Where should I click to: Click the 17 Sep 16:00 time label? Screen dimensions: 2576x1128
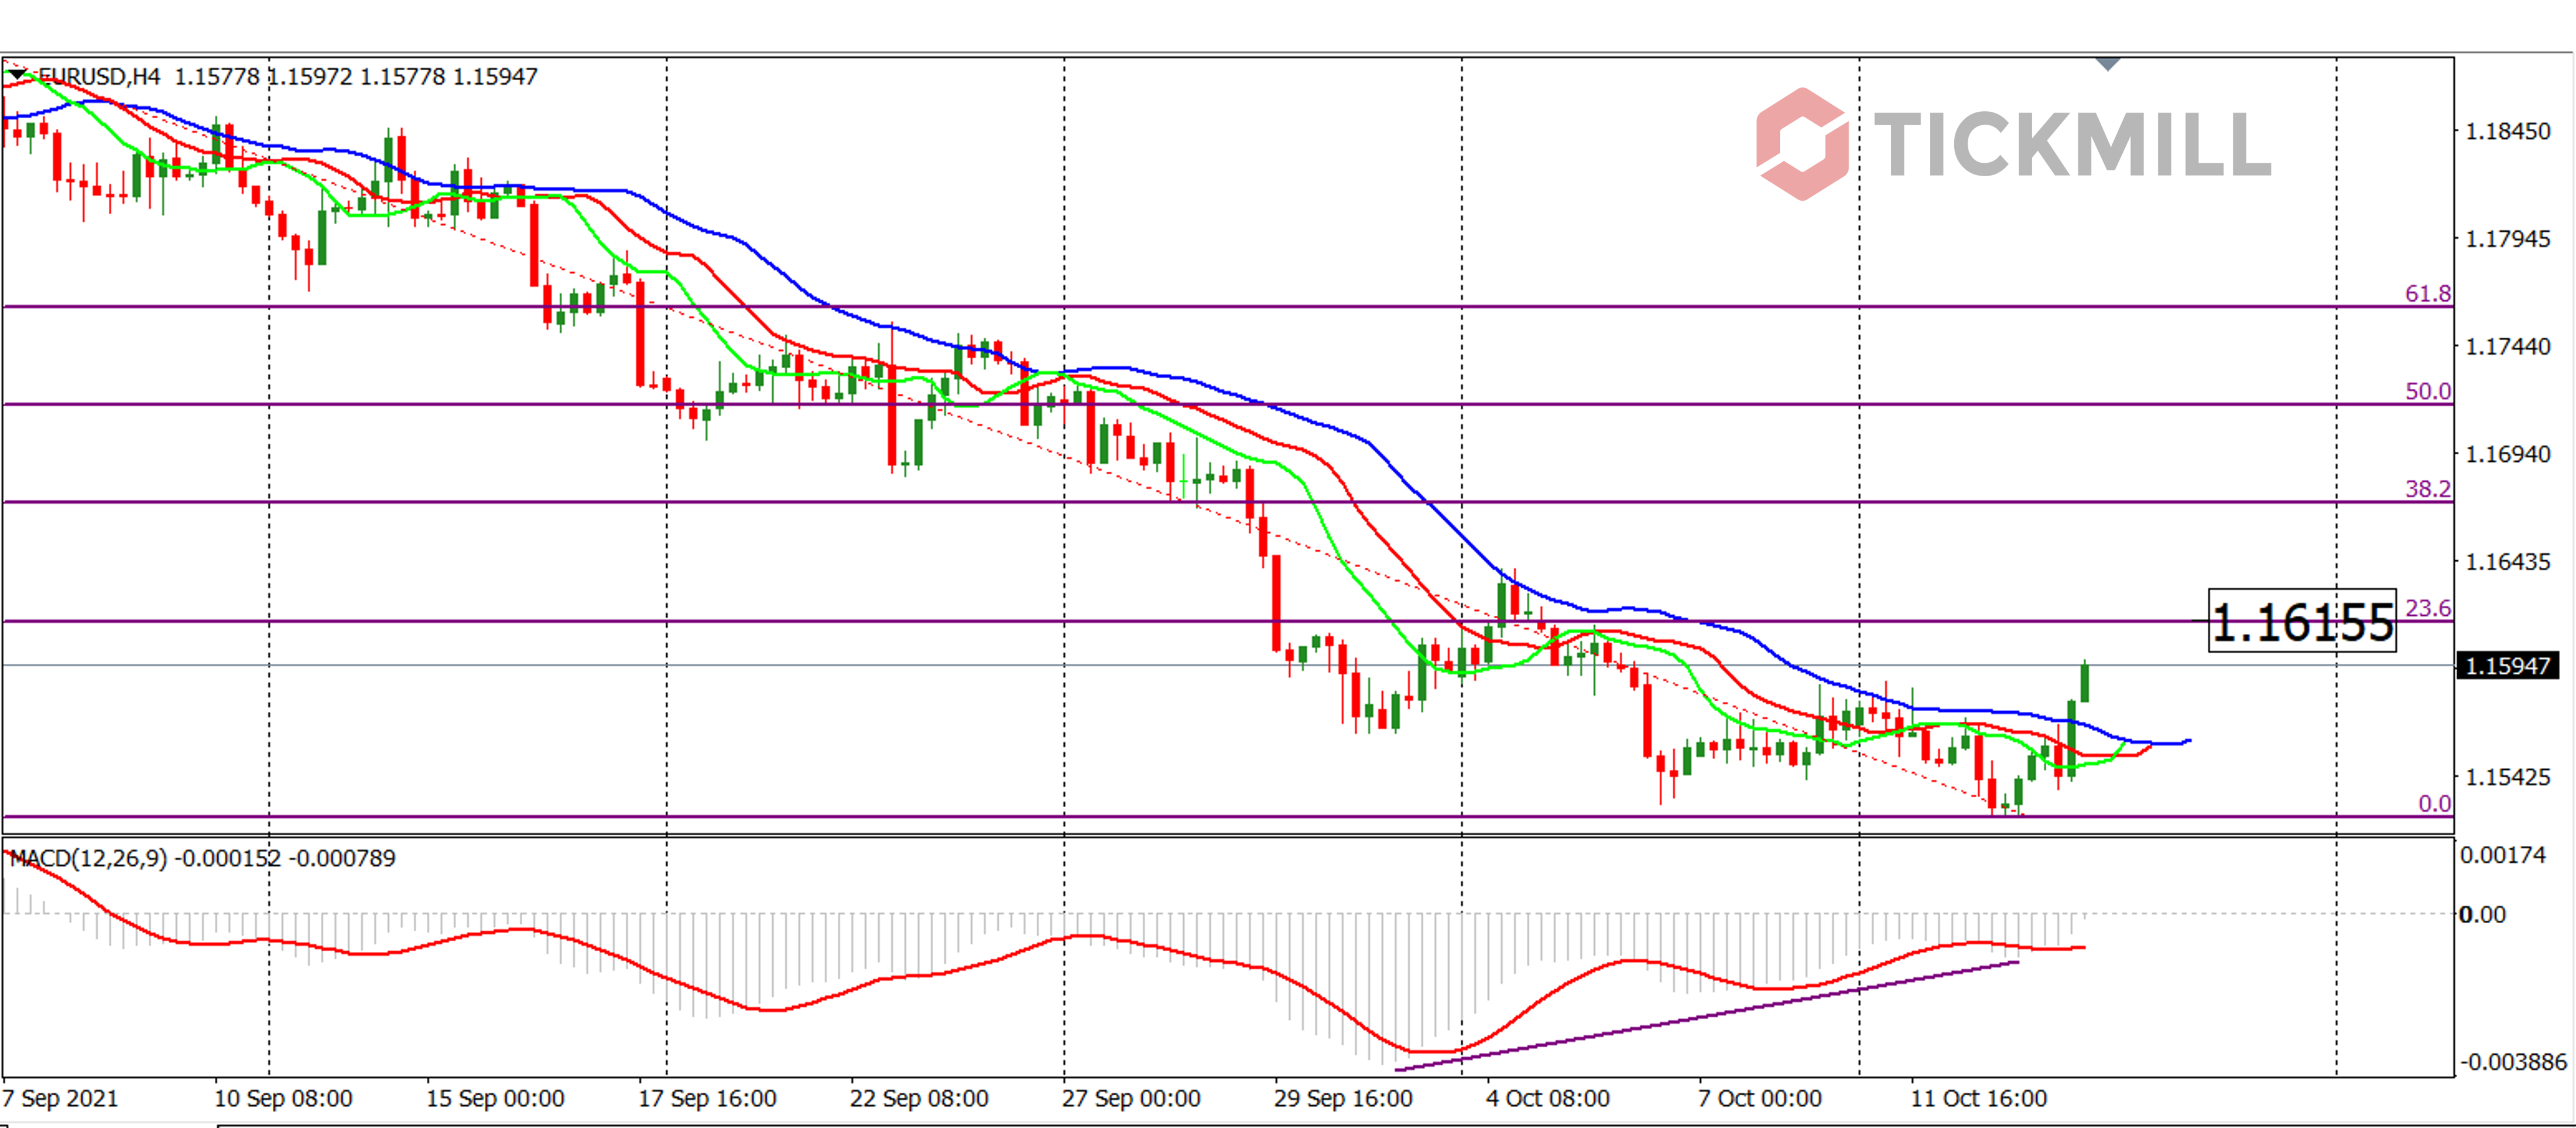pyautogui.click(x=707, y=1099)
